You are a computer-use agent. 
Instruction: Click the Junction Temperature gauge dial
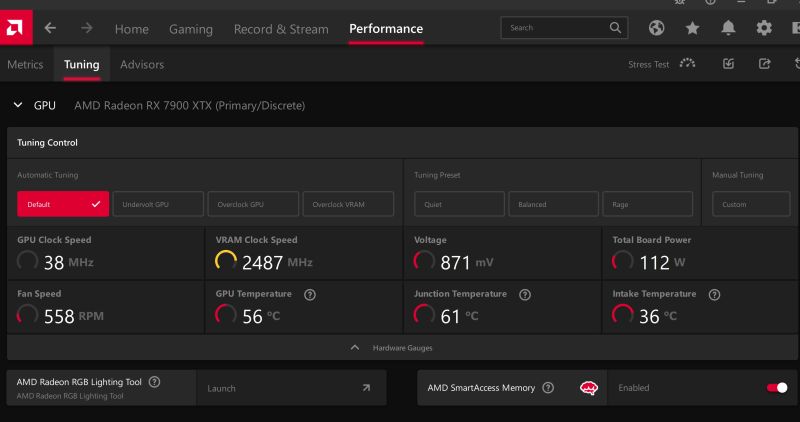[424, 315]
